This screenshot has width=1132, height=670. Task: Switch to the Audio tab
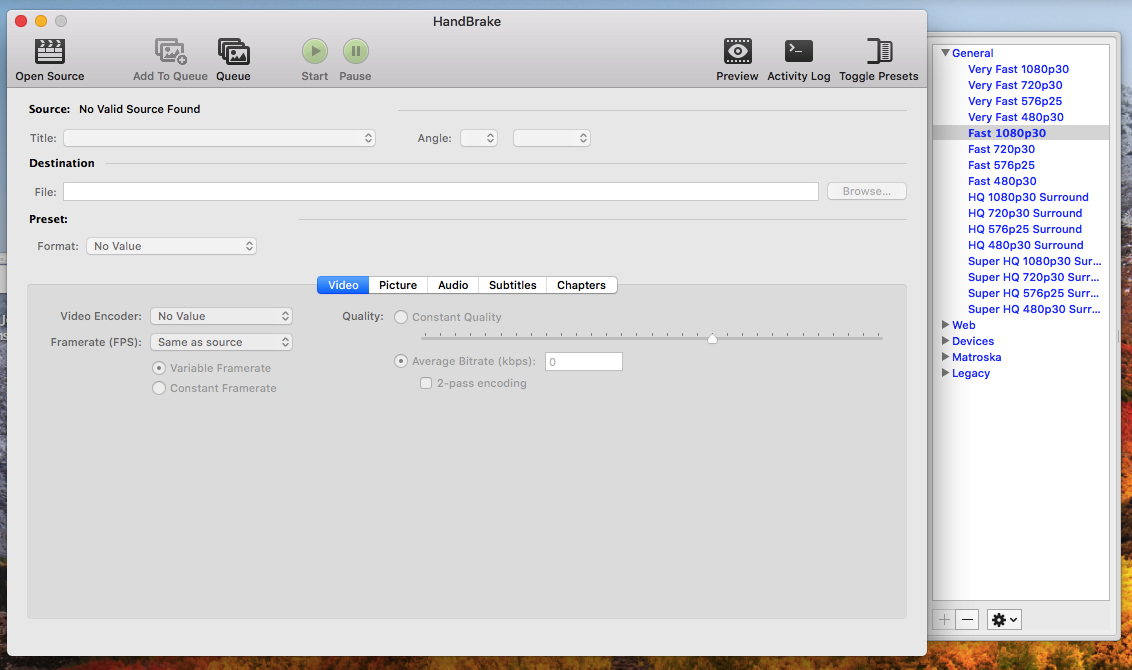click(453, 285)
